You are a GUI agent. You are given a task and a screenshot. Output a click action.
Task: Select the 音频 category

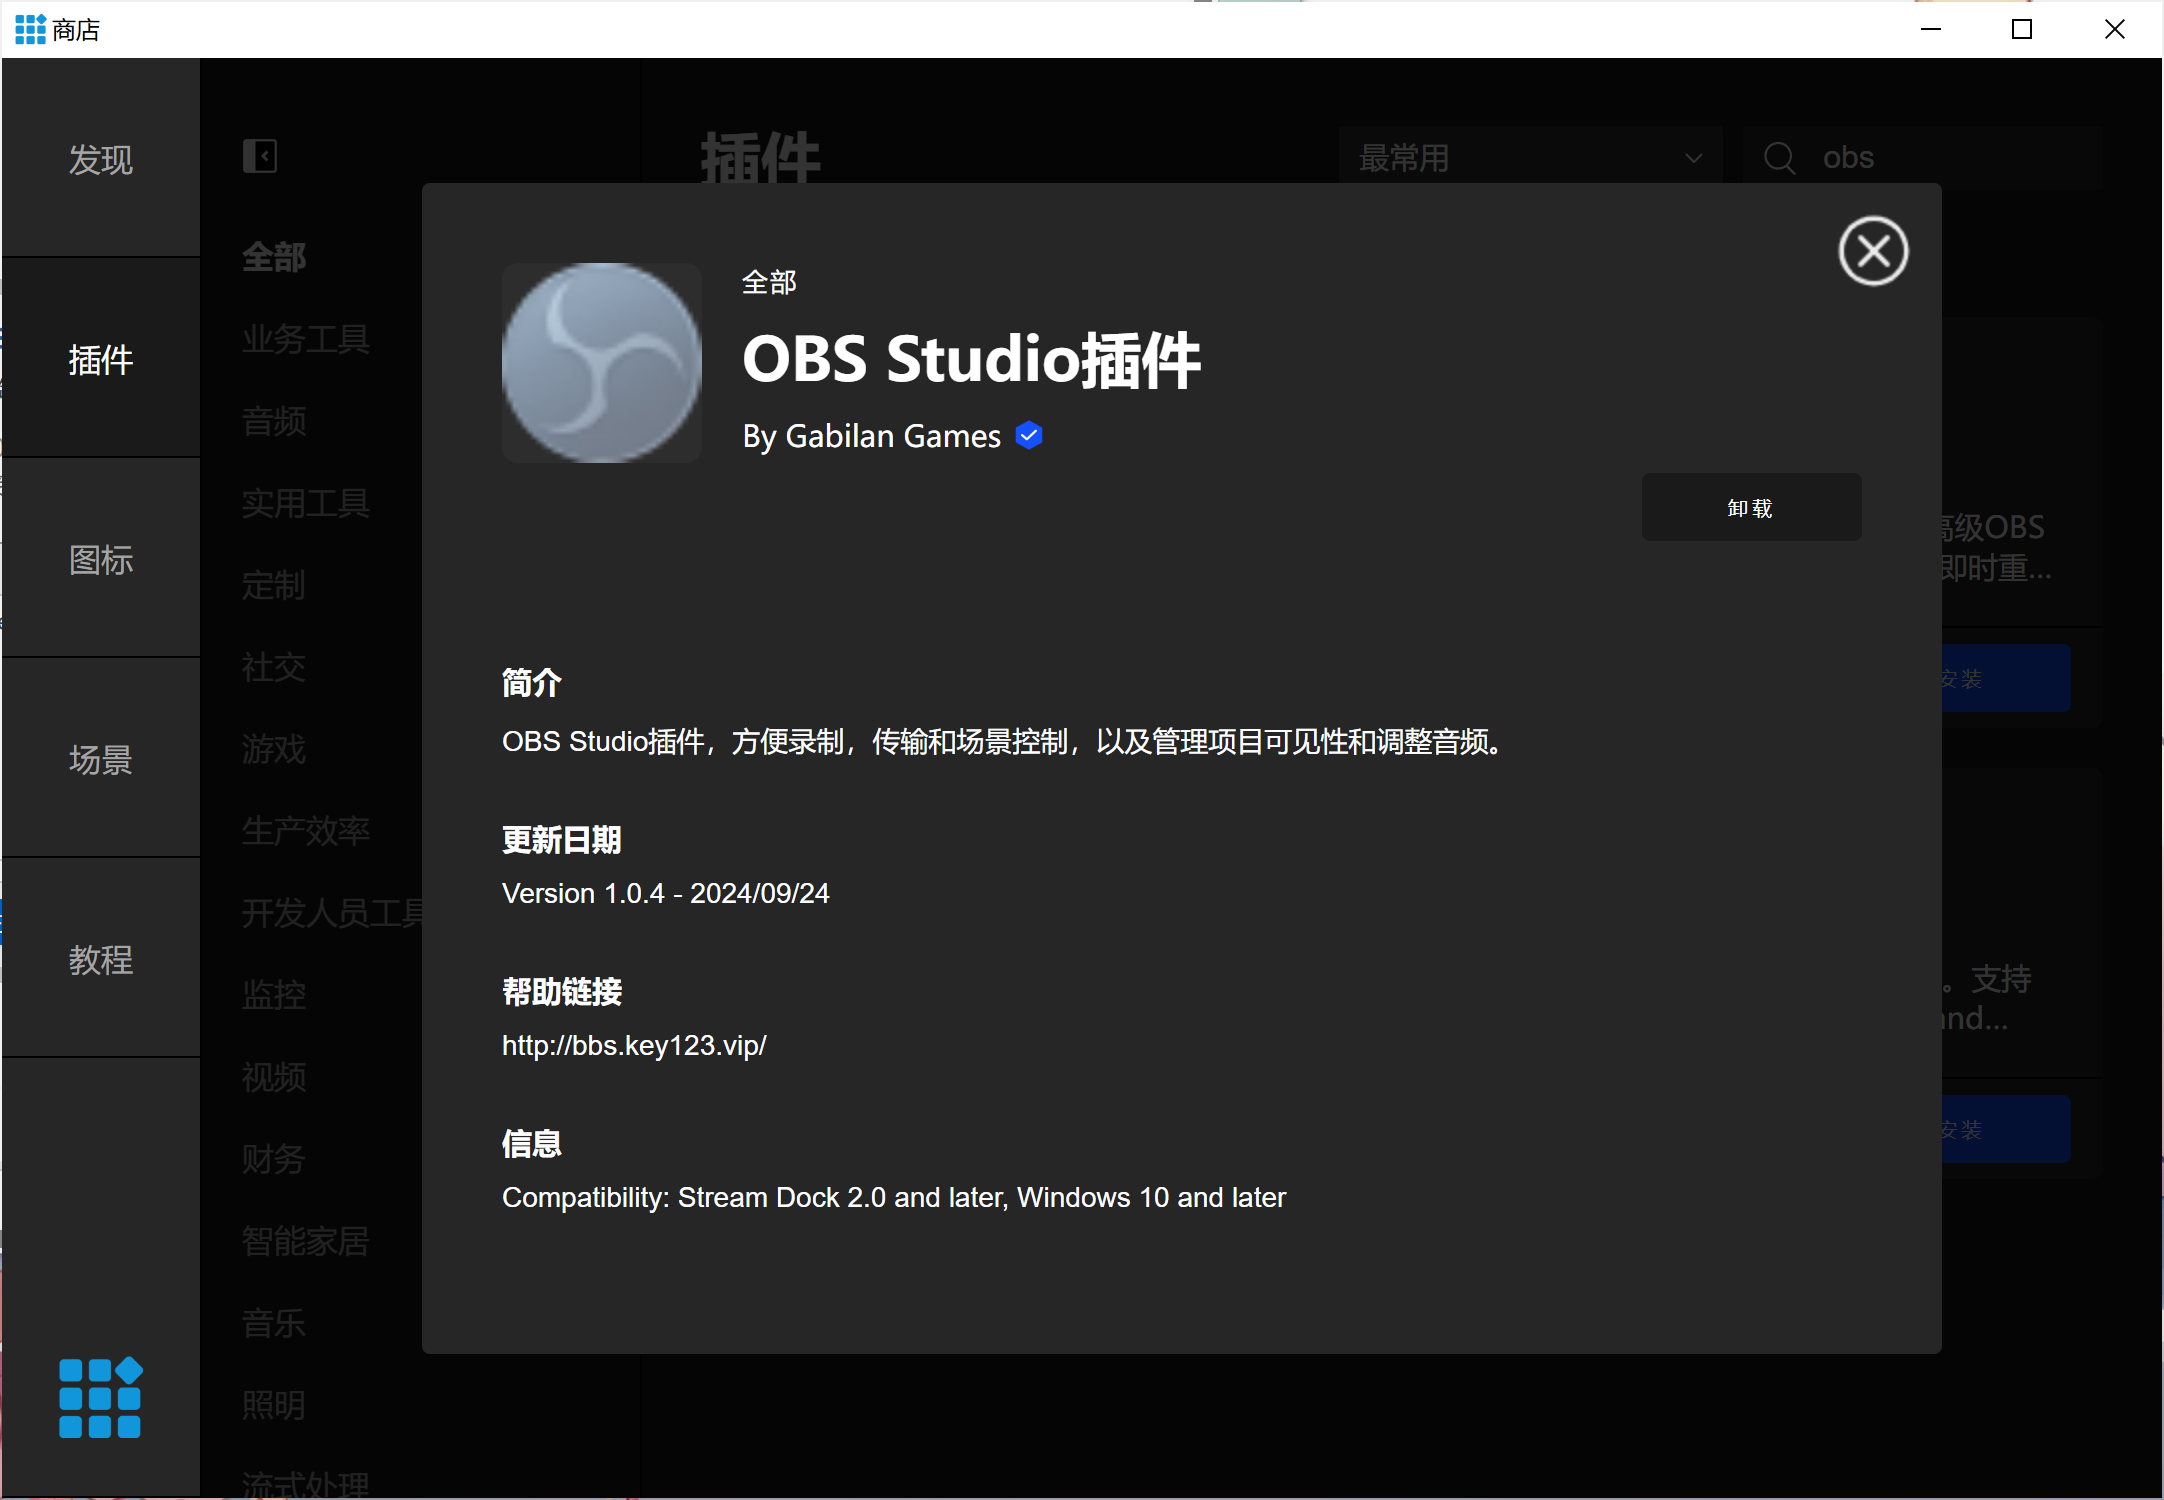(x=274, y=421)
